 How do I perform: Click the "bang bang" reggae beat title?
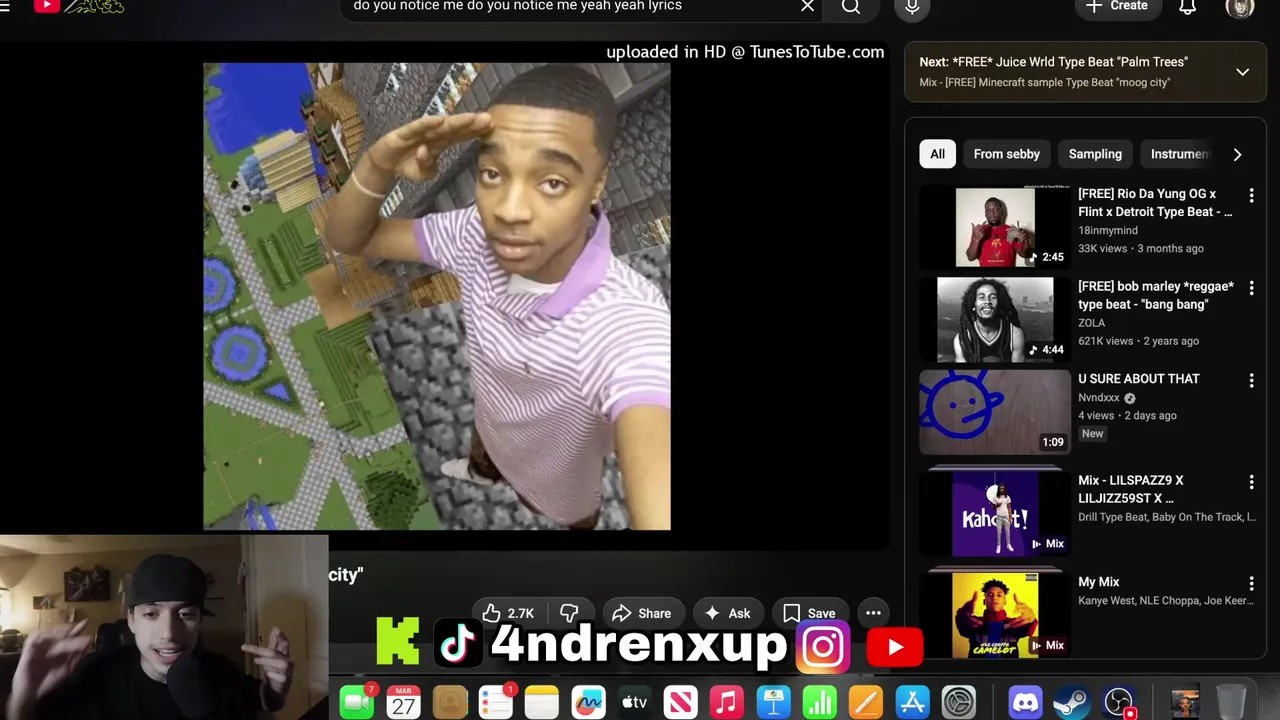1156,295
